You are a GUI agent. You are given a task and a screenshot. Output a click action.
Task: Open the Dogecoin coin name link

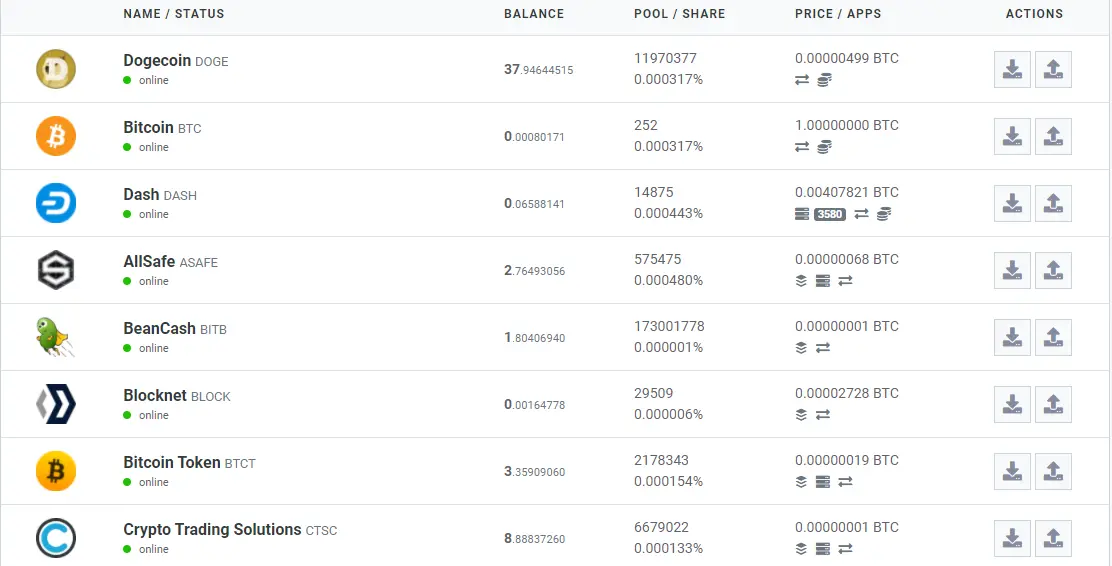(x=157, y=60)
